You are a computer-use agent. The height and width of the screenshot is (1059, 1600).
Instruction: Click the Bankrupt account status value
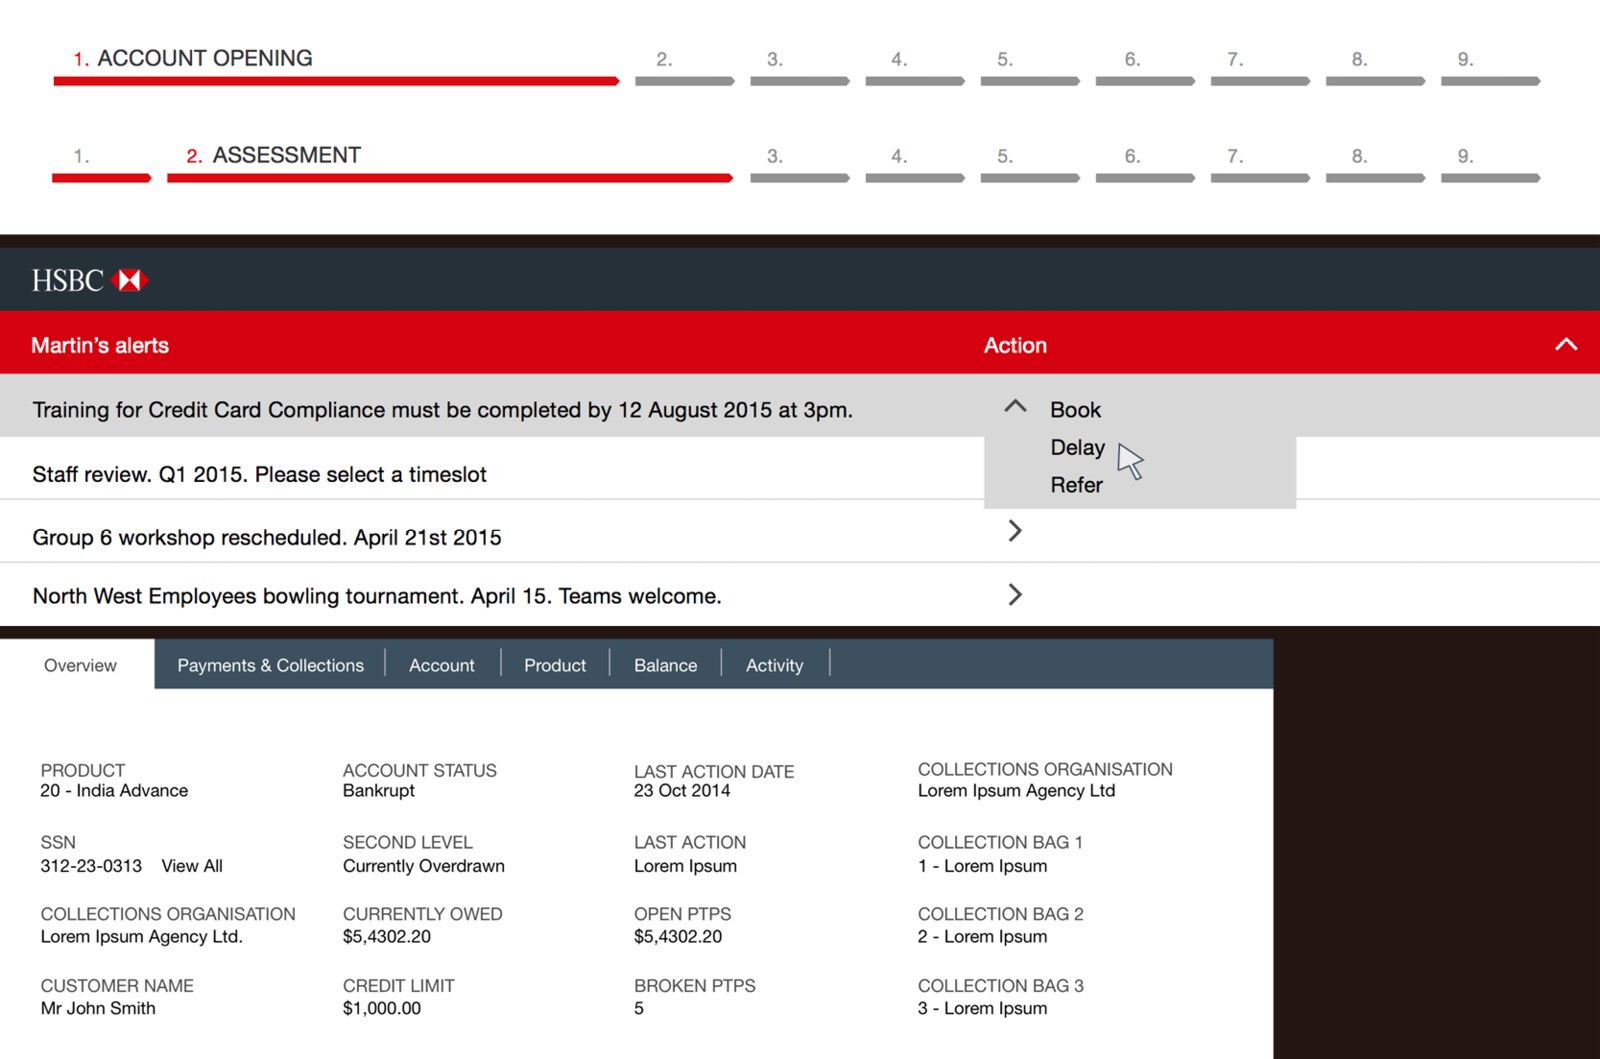pyautogui.click(x=378, y=790)
